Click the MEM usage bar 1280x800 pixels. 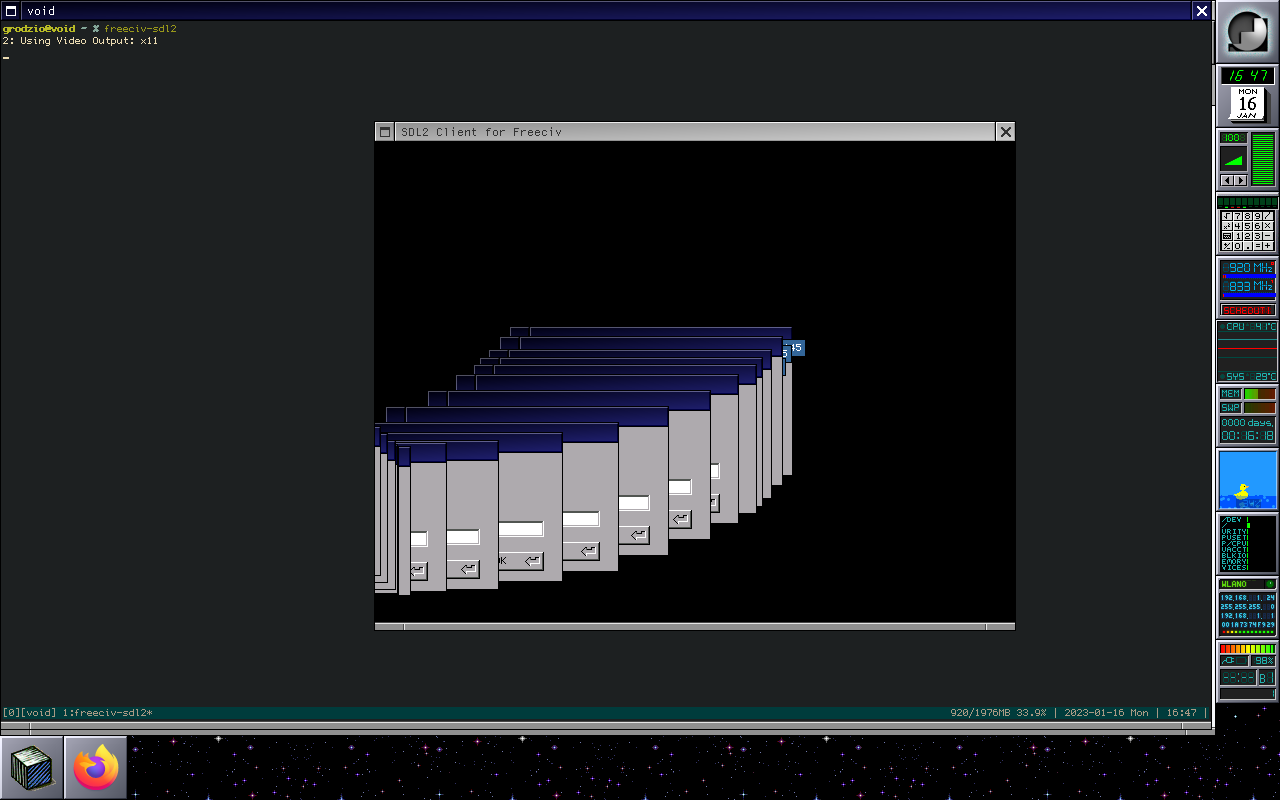[x=1260, y=394]
